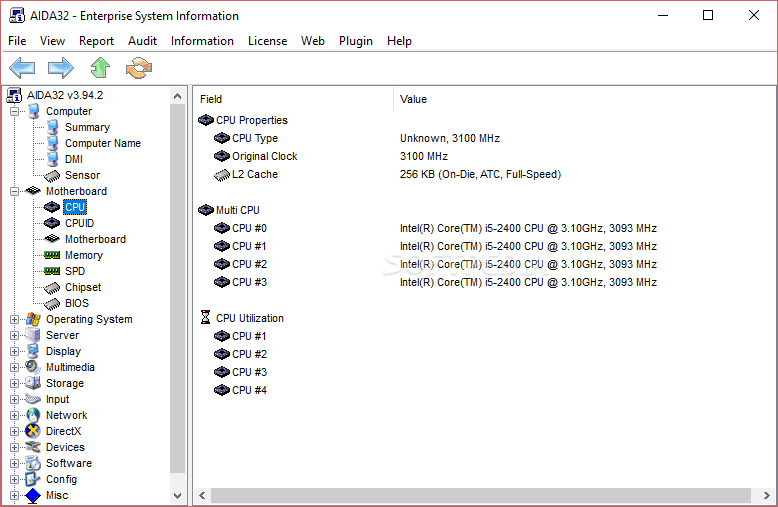The height and width of the screenshot is (507, 778).
Task: Click the Devices icon in tree
Action: 33,447
